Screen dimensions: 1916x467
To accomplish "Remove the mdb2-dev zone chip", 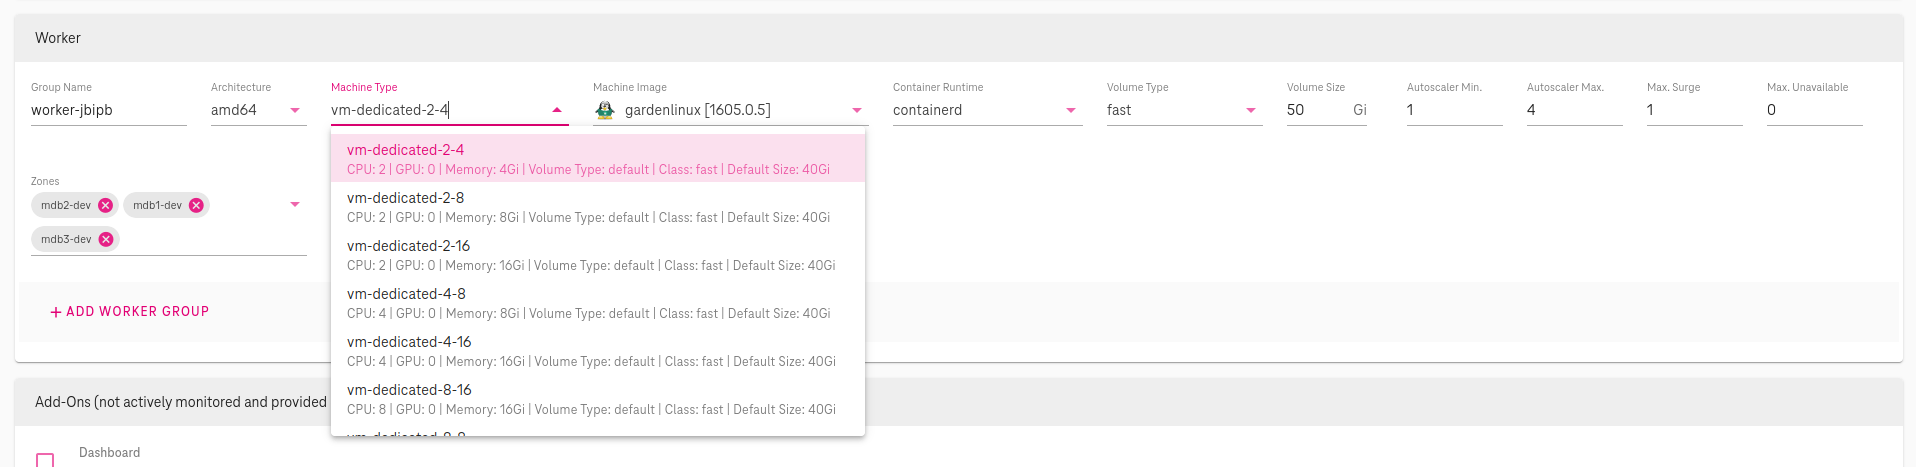I will point(105,205).
